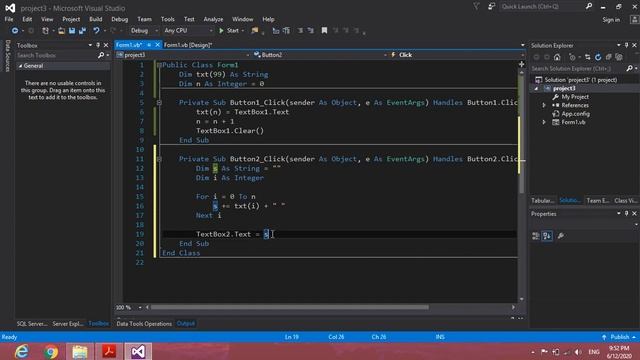
Task: Open the 100 % zoom dropdown
Action: tap(140, 307)
